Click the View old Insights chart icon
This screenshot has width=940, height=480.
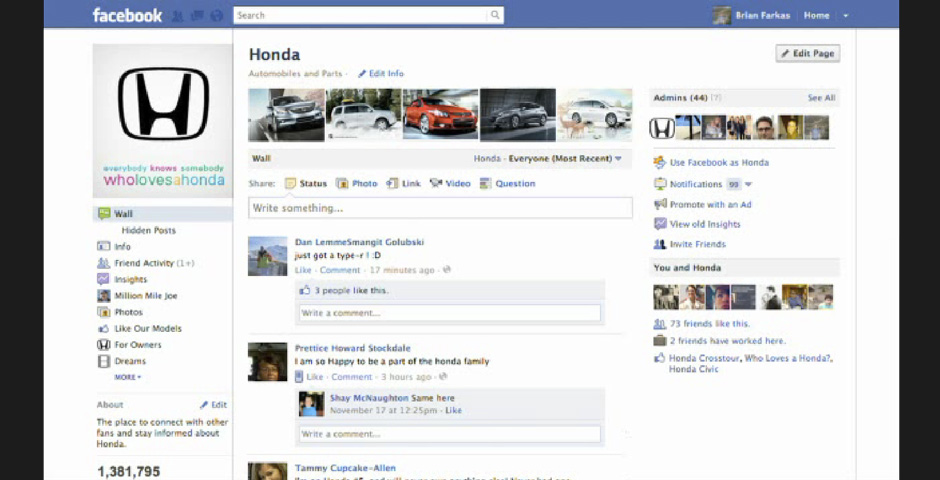click(x=660, y=224)
